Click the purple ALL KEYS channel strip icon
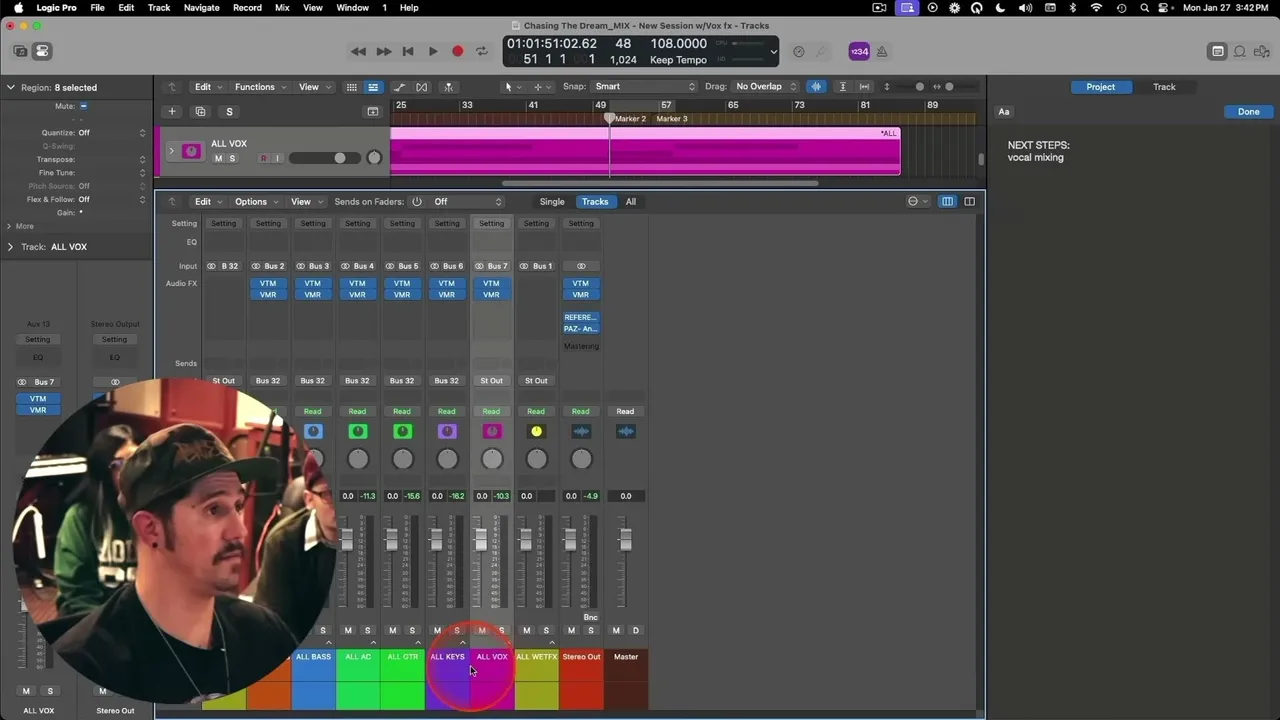Image resolution: width=1280 pixels, height=720 pixels. [x=447, y=431]
